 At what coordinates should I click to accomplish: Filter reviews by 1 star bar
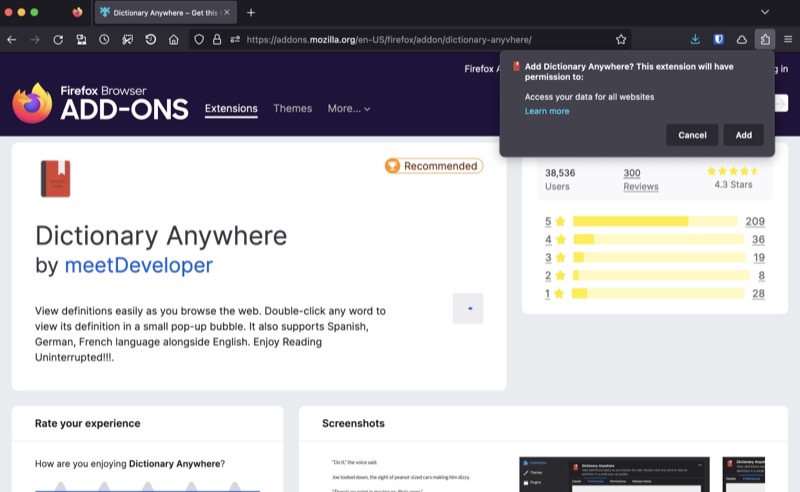[658, 293]
